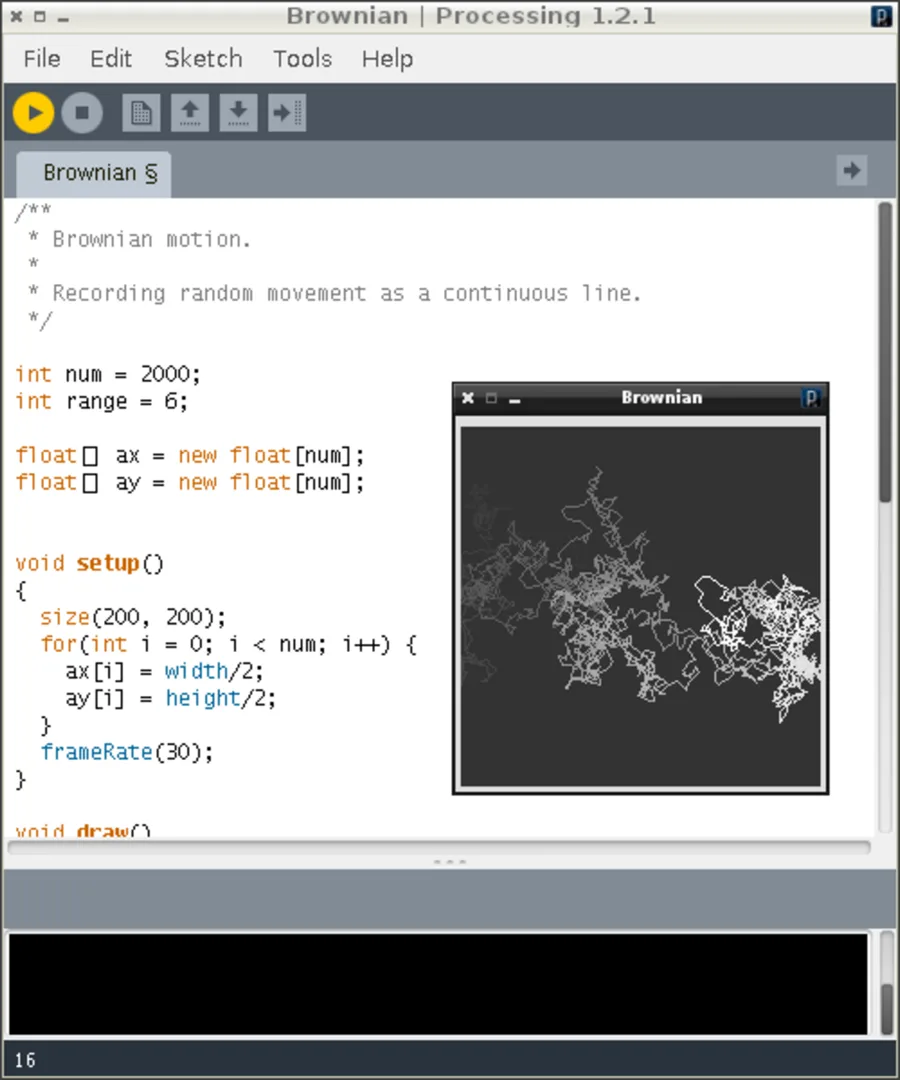The width and height of the screenshot is (900, 1080).
Task: Minimize the Brownian output window
Action: click(514, 399)
